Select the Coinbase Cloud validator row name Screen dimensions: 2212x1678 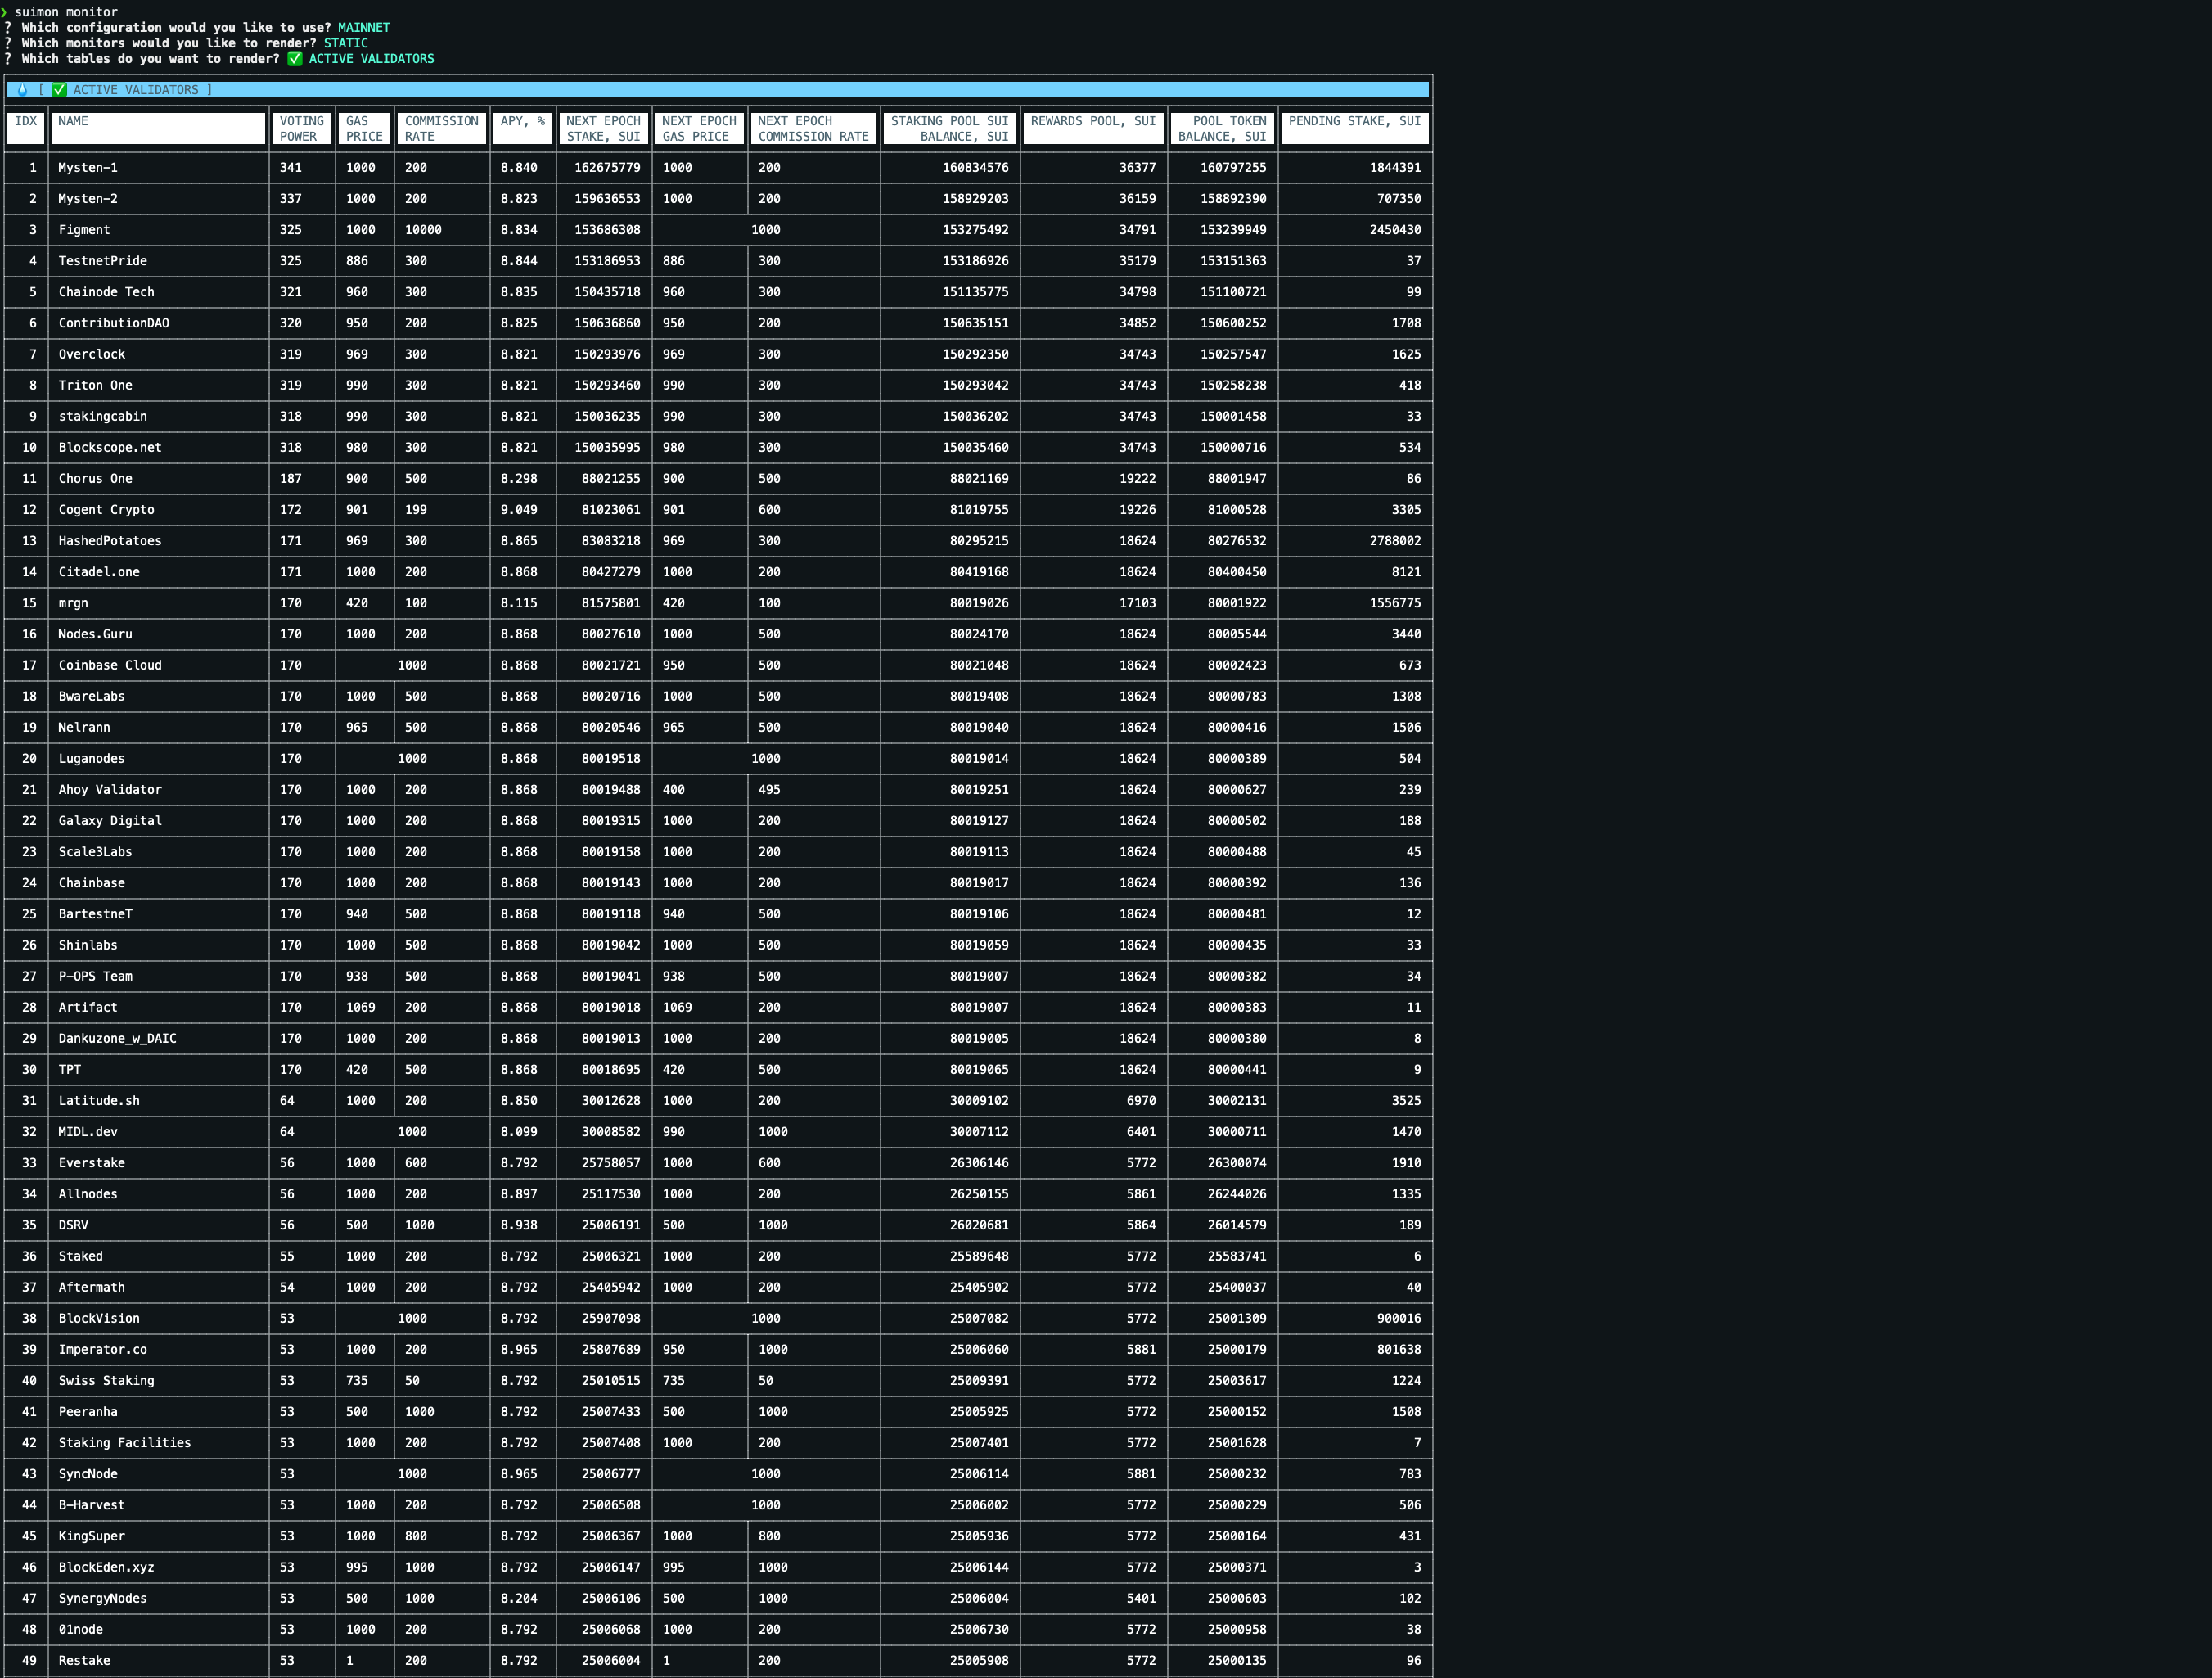(x=110, y=665)
